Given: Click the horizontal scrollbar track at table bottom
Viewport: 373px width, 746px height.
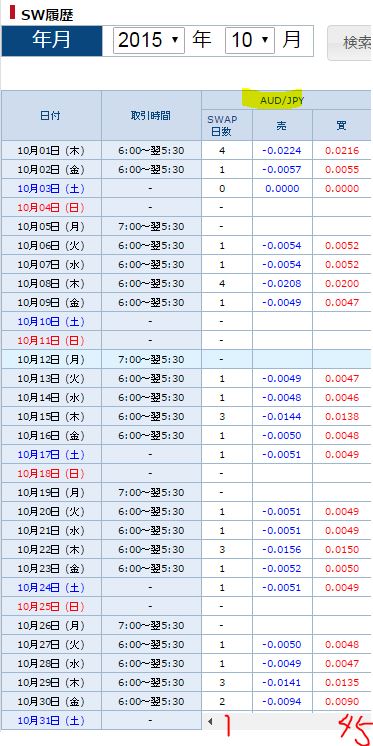Looking at the screenshot, I should point(294,722).
